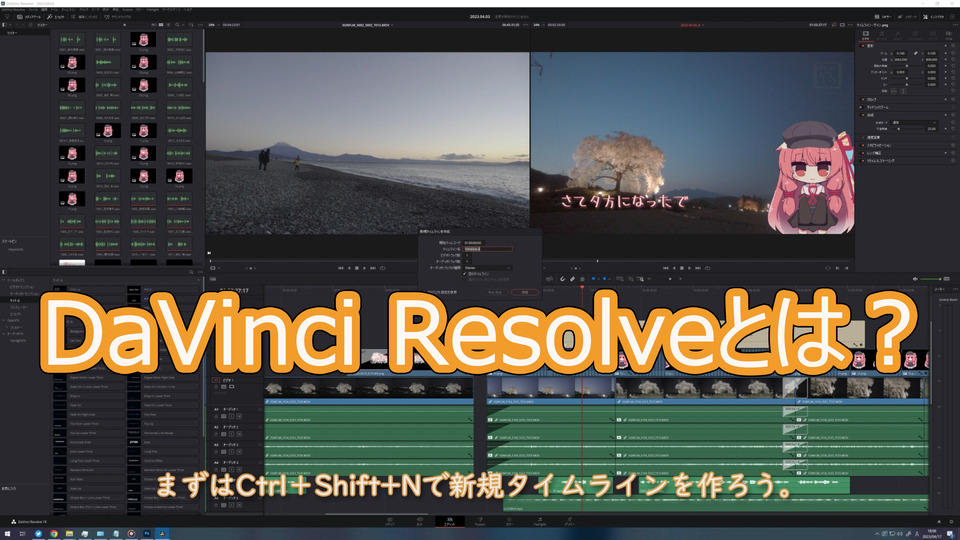Image resolution: width=960 pixels, height=540 pixels.
Task: Open the Metadata panel from top bar
Action: pyautogui.click(x=907, y=17)
